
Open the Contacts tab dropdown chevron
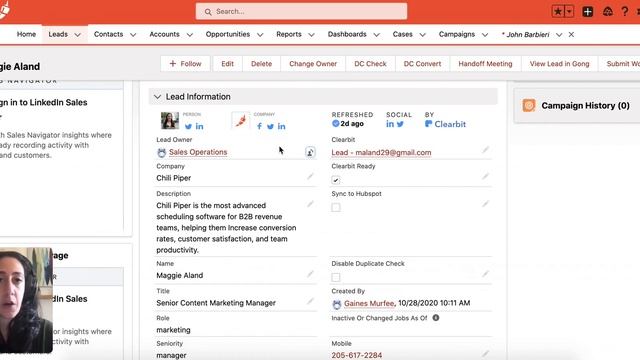coord(133,35)
